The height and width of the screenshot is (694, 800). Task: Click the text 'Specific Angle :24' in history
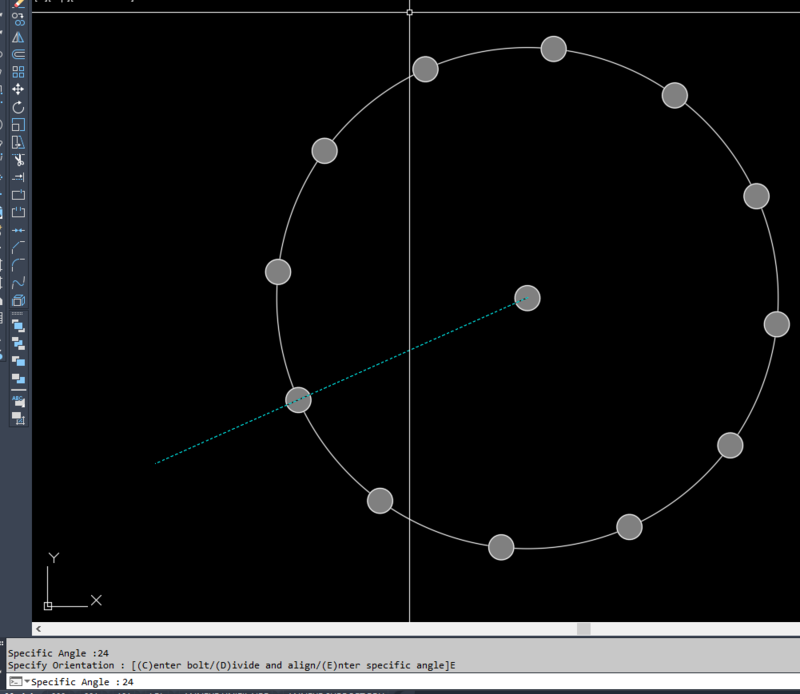pos(58,653)
